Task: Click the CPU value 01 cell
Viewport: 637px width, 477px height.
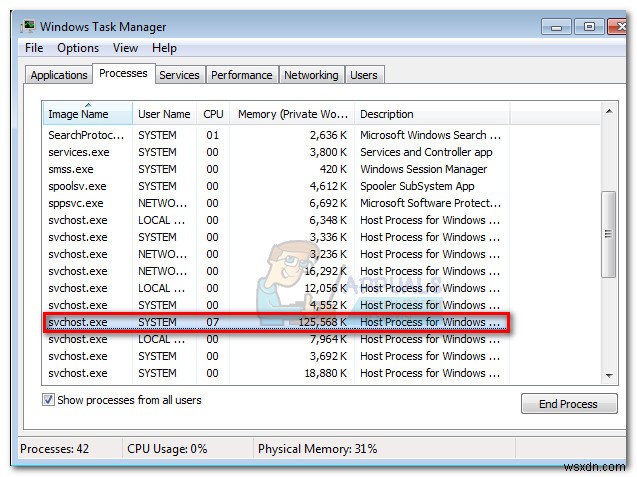Action: 212,135
